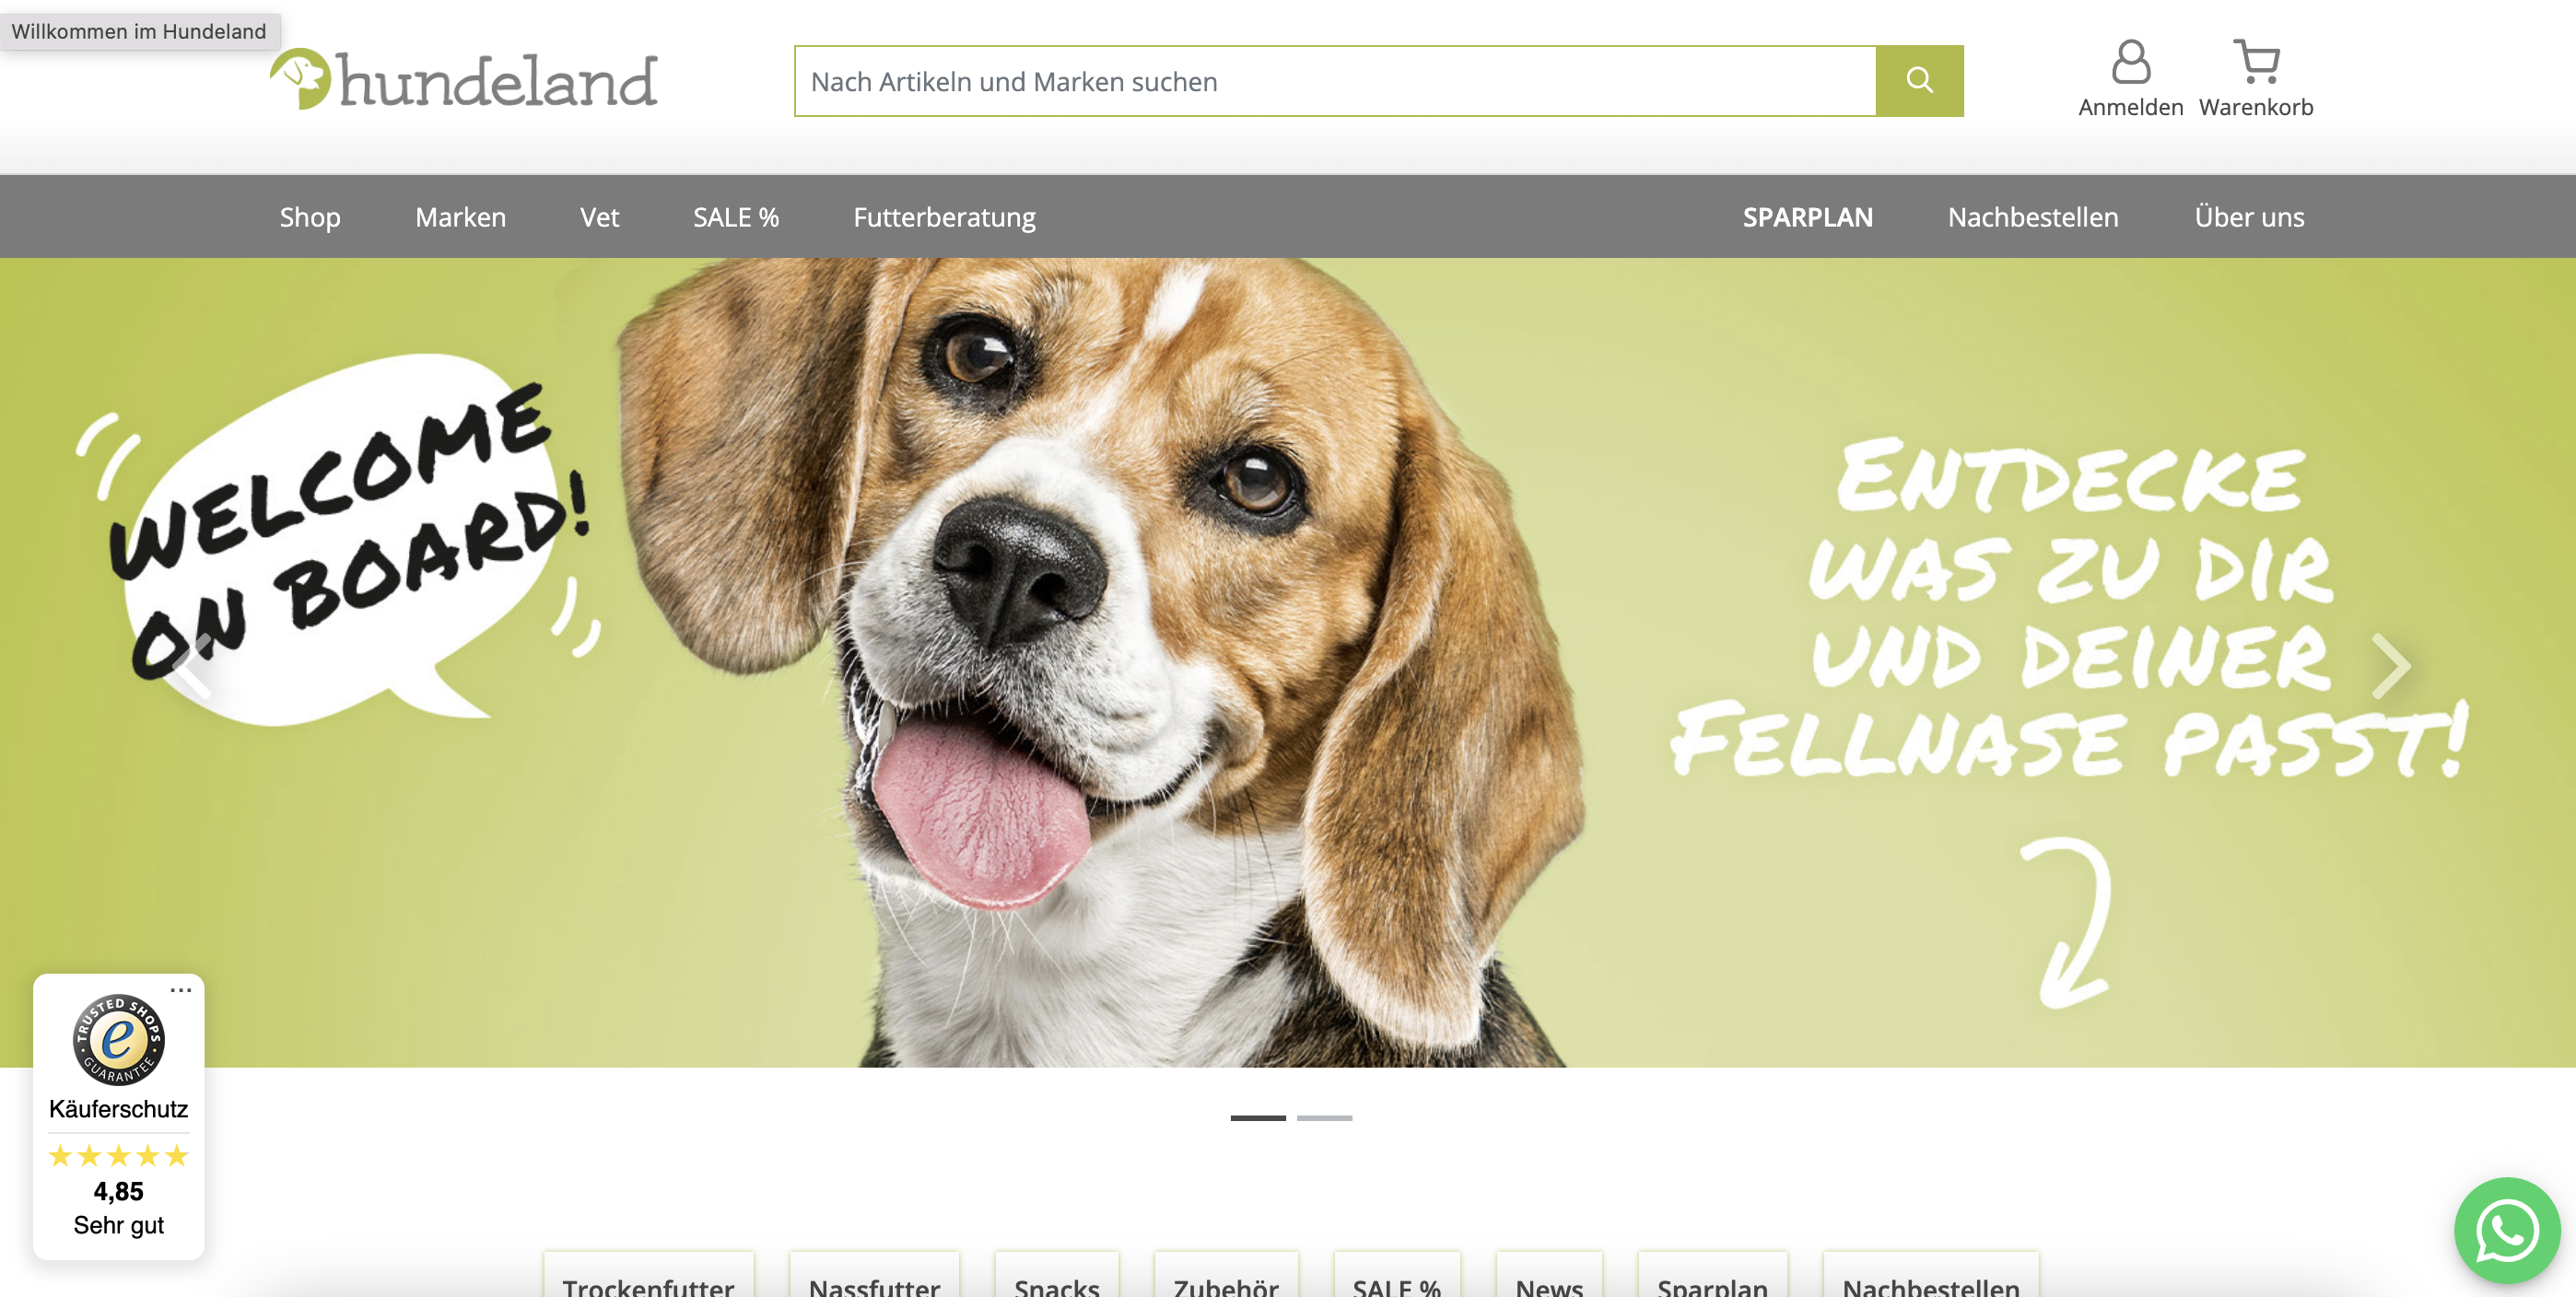Image resolution: width=2576 pixels, height=1297 pixels.
Task: Show the next banner slide arrow
Action: 2391,666
